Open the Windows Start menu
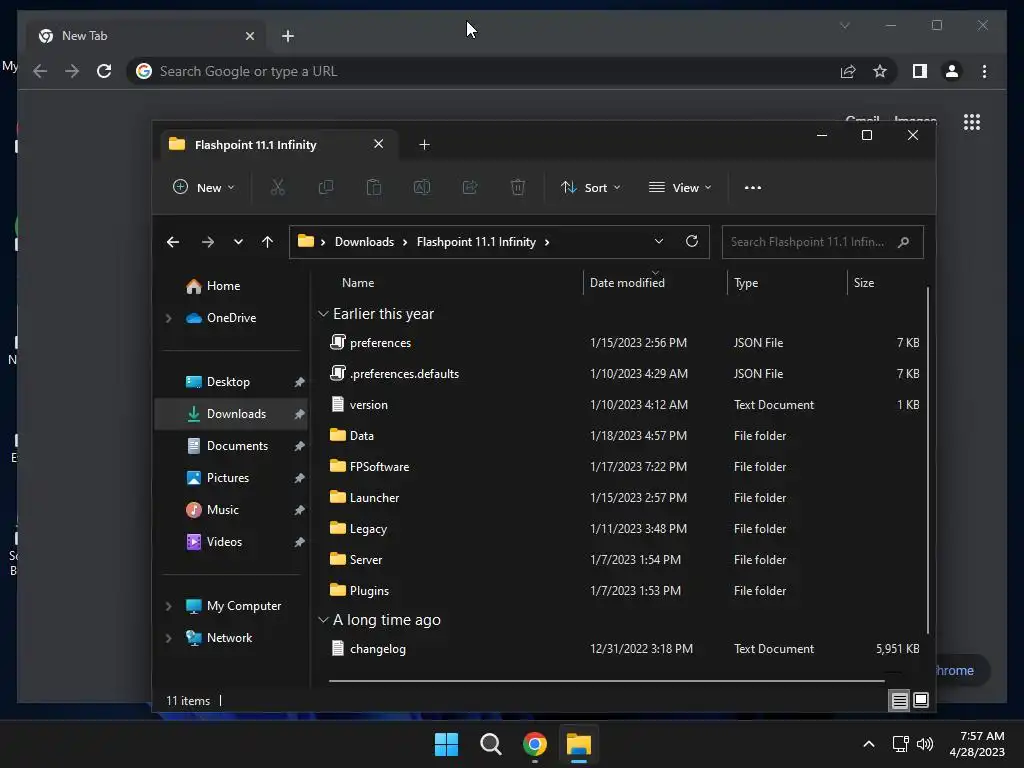Viewport: 1024px width, 768px height. coord(446,744)
